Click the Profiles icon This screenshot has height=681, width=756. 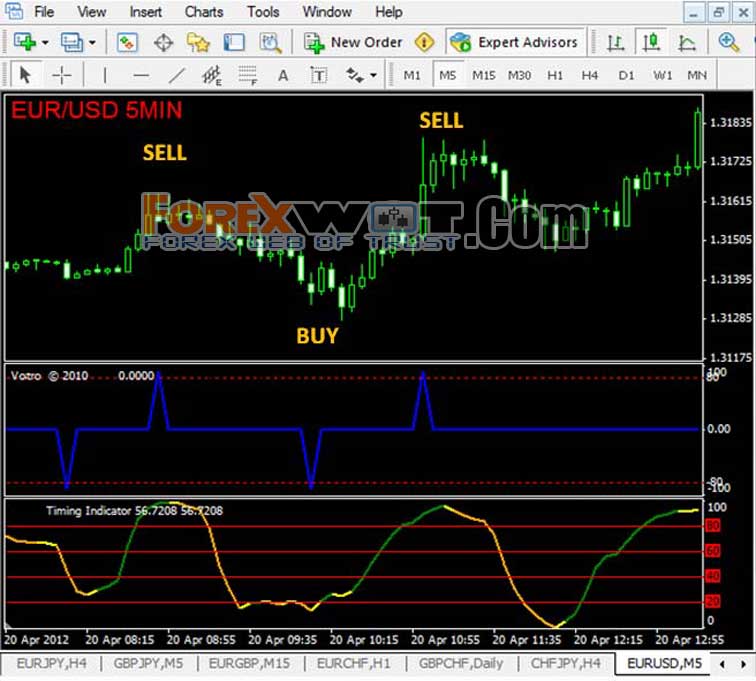point(72,42)
